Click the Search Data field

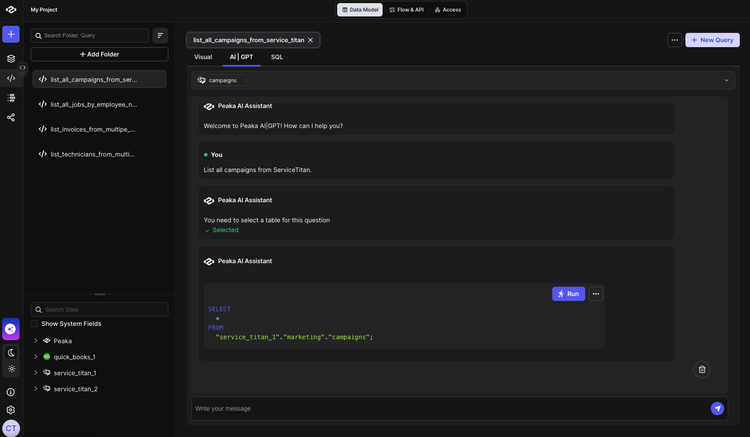pos(99,309)
